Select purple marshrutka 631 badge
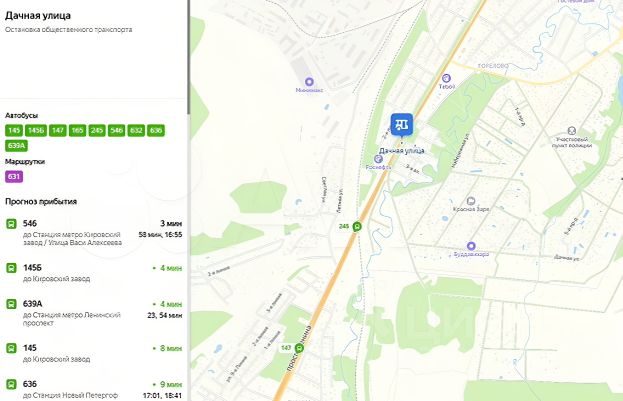The image size is (623, 401). pos(14,176)
